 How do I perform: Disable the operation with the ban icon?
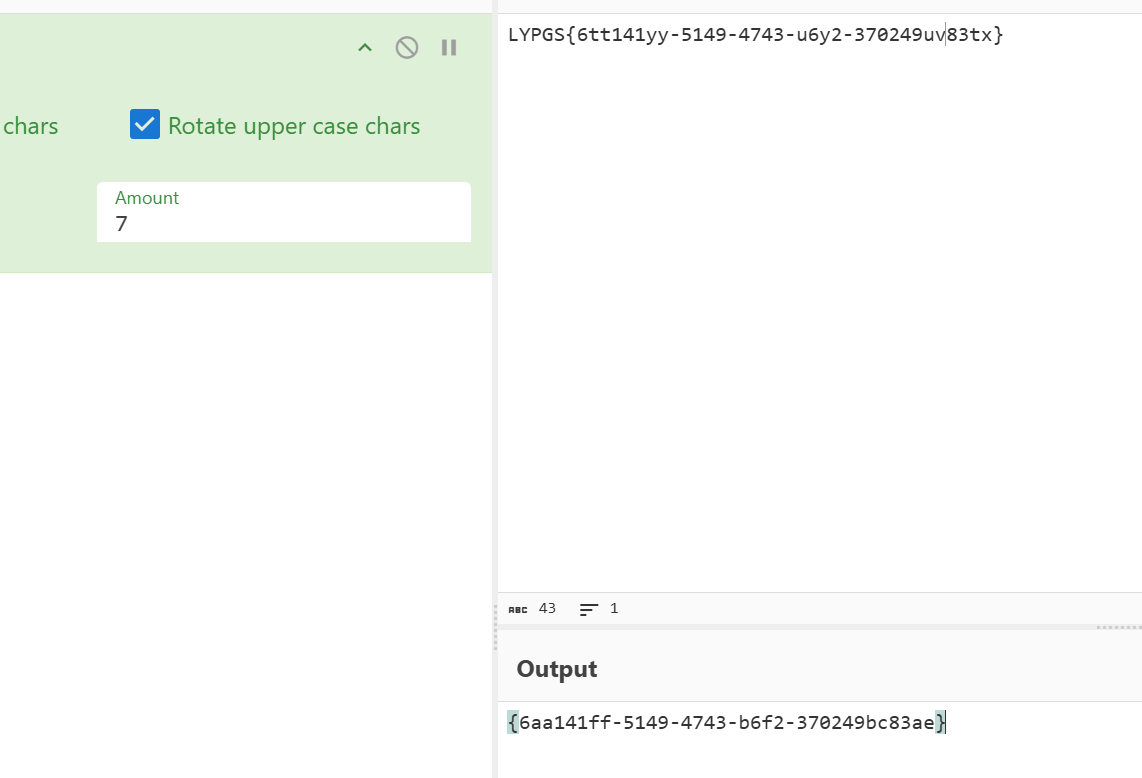tap(407, 48)
